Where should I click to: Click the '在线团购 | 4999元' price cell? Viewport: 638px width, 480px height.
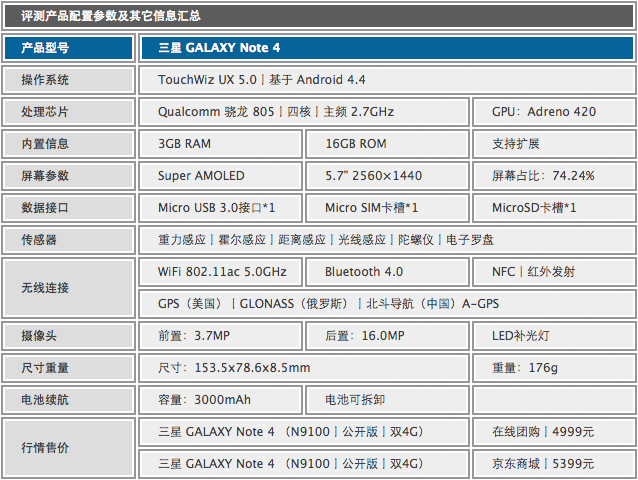(554, 432)
